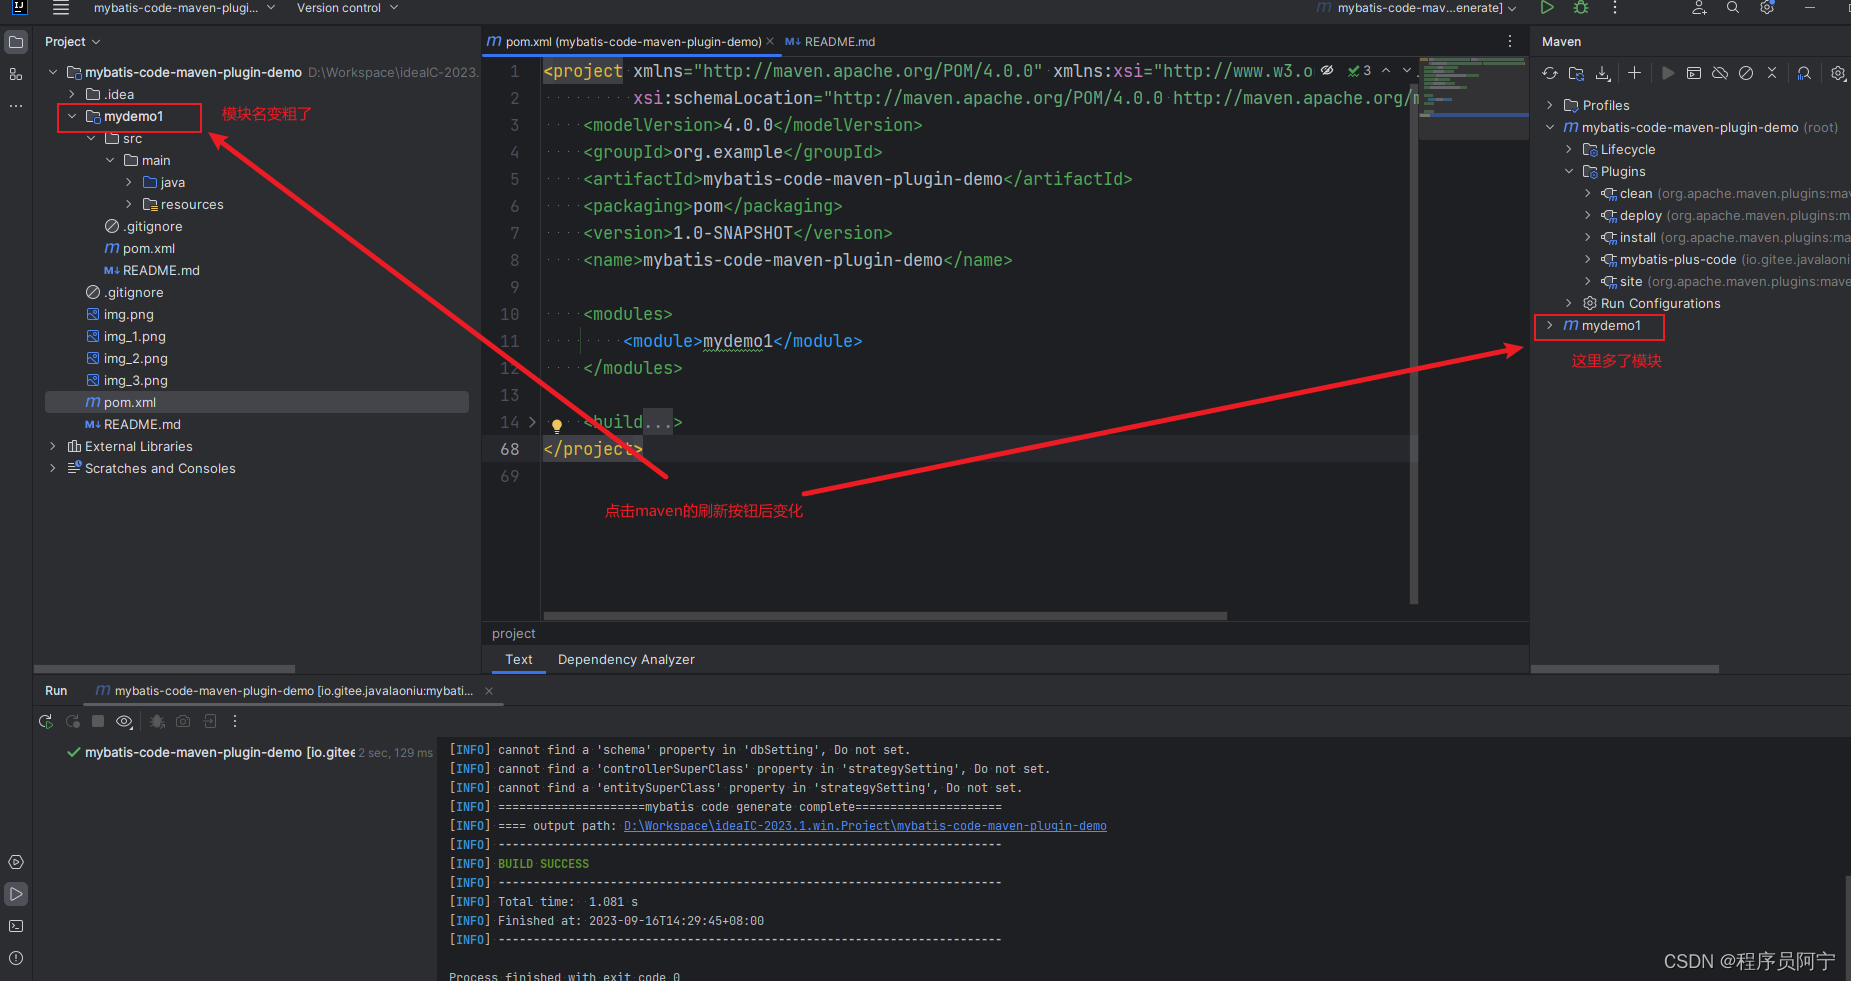Switch to the README.md editor tab
This screenshot has height=981, width=1851.
[829, 42]
